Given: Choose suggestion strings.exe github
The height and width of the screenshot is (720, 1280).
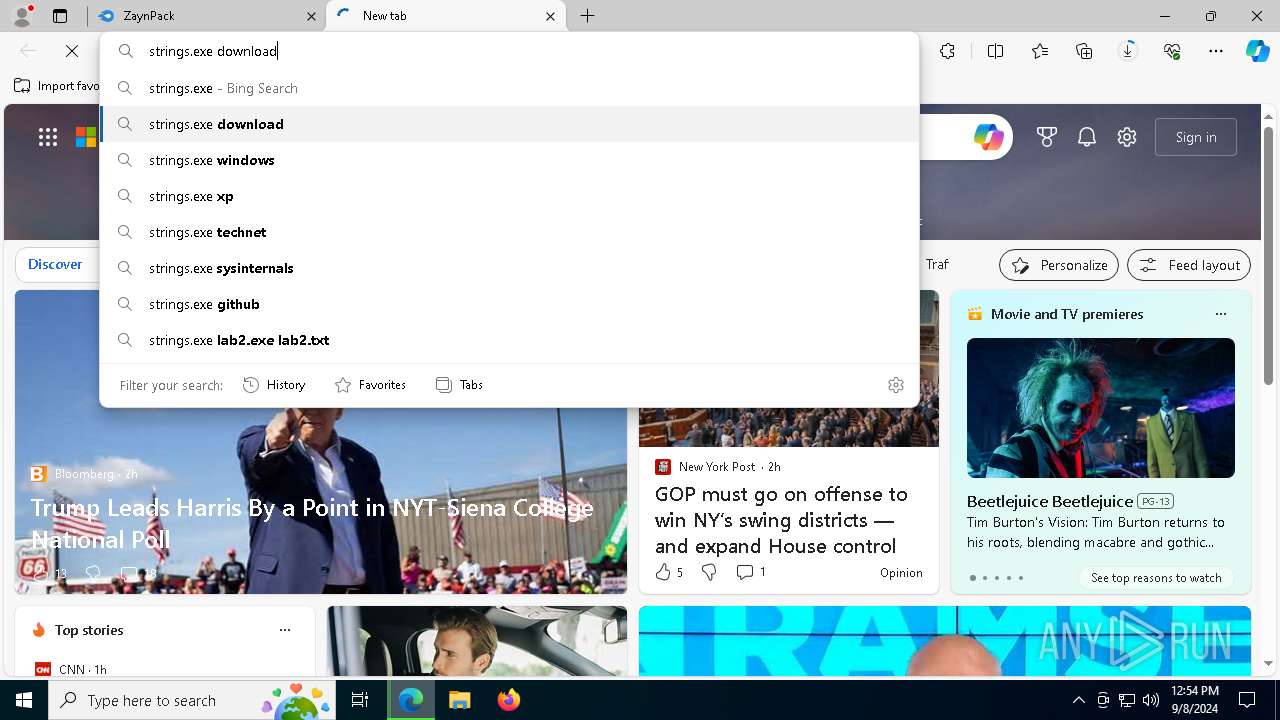Looking at the screenshot, I should coord(509,304).
